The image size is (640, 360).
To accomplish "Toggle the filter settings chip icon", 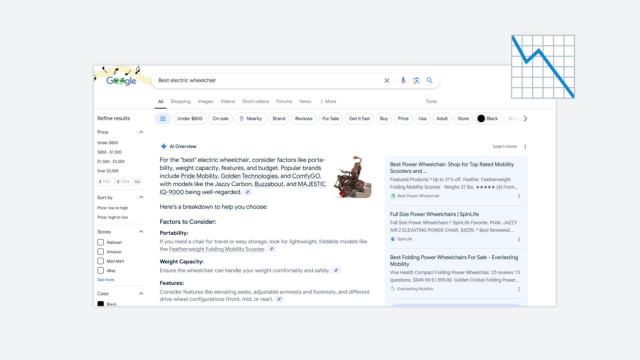I will [x=162, y=118].
